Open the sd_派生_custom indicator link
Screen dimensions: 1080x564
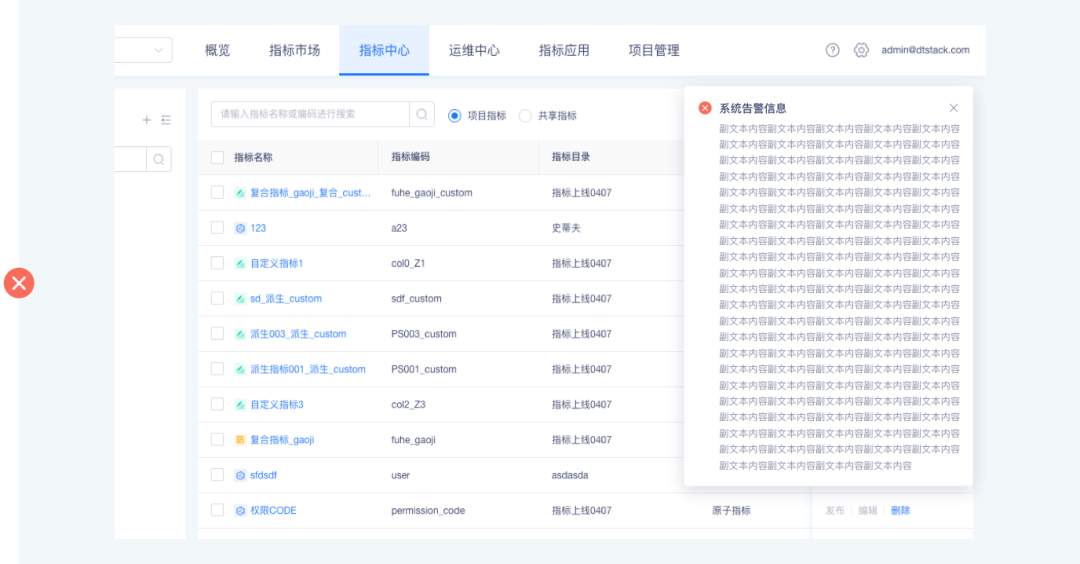[285, 299]
